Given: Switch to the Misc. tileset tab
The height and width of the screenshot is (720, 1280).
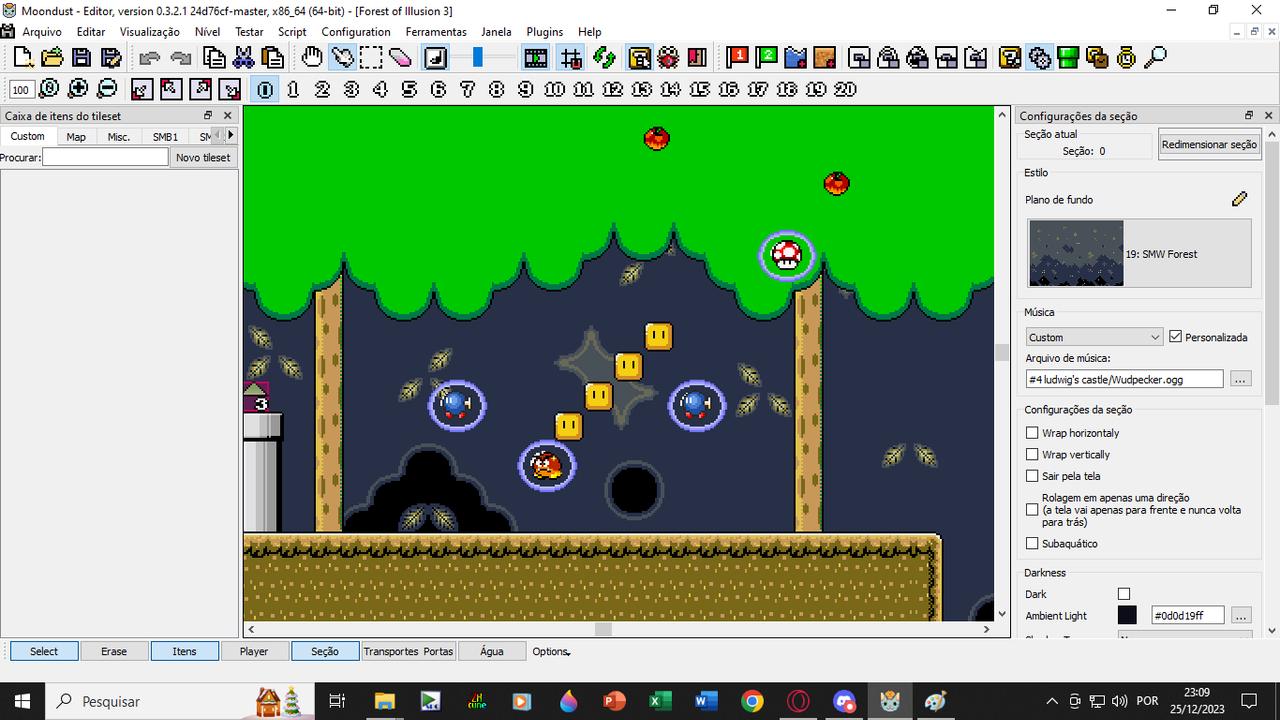Looking at the screenshot, I should point(119,136).
